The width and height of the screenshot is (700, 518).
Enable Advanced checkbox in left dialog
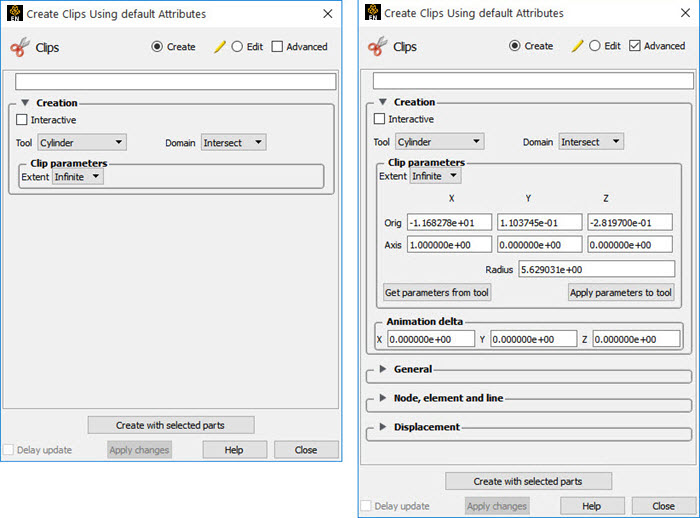pos(277,46)
